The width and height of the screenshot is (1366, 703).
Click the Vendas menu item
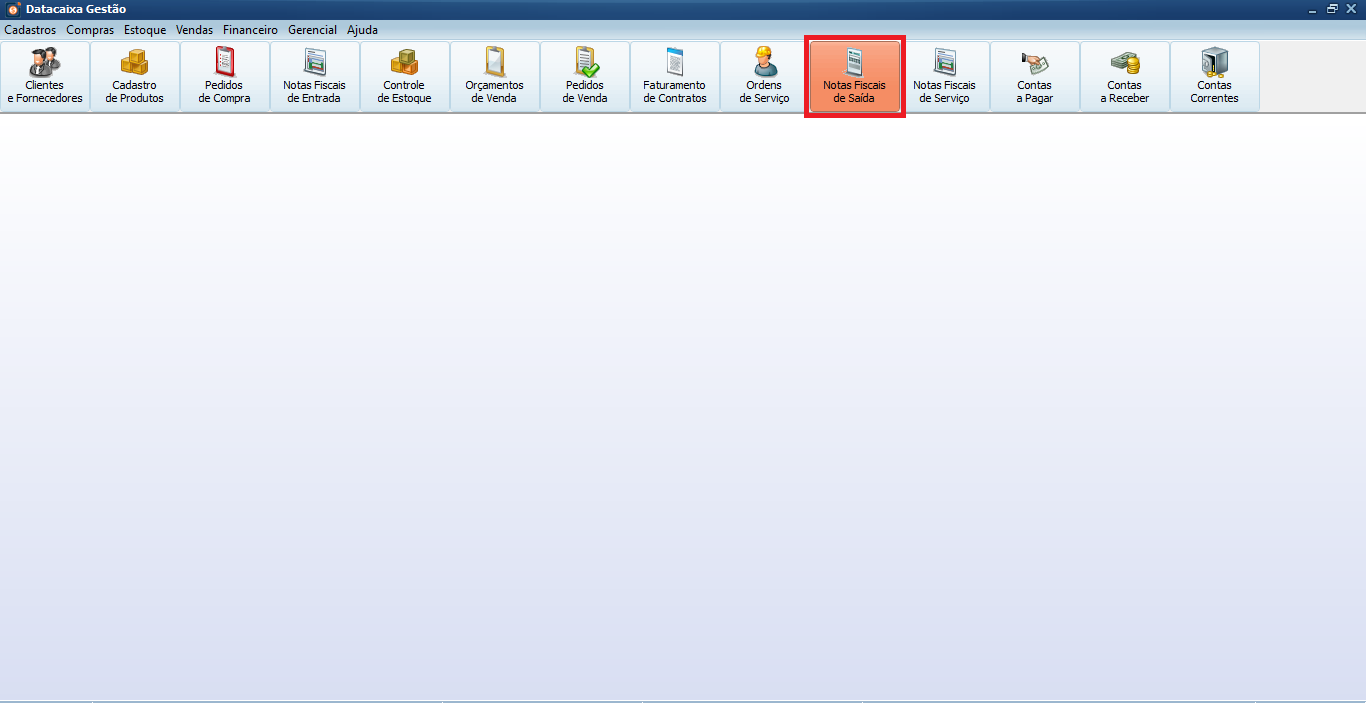[x=195, y=30]
